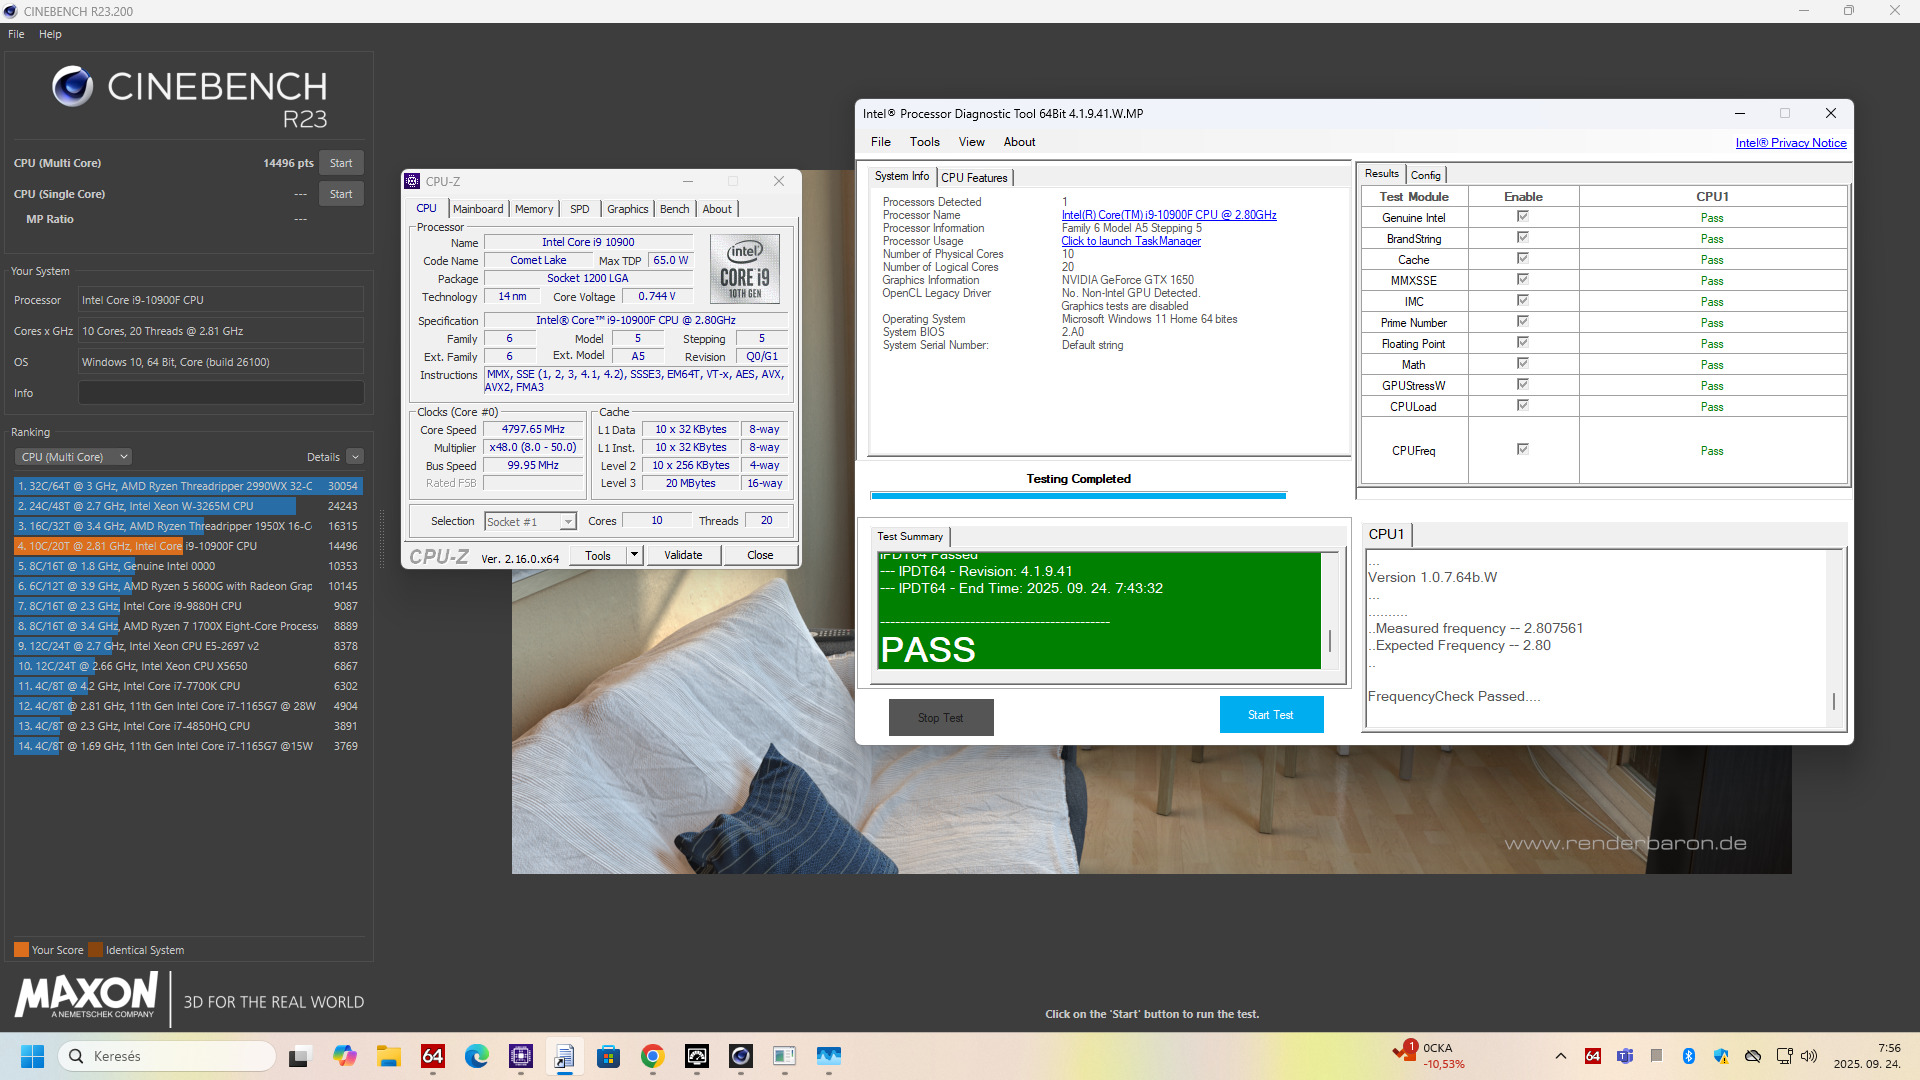Open the CPU-Z taskbar icon
1920x1080 pixels.
tap(521, 1056)
